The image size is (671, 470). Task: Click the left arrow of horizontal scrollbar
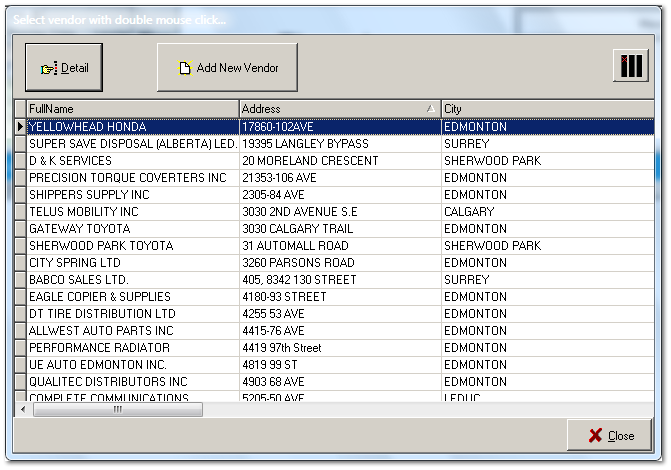[x=23, y=409]
